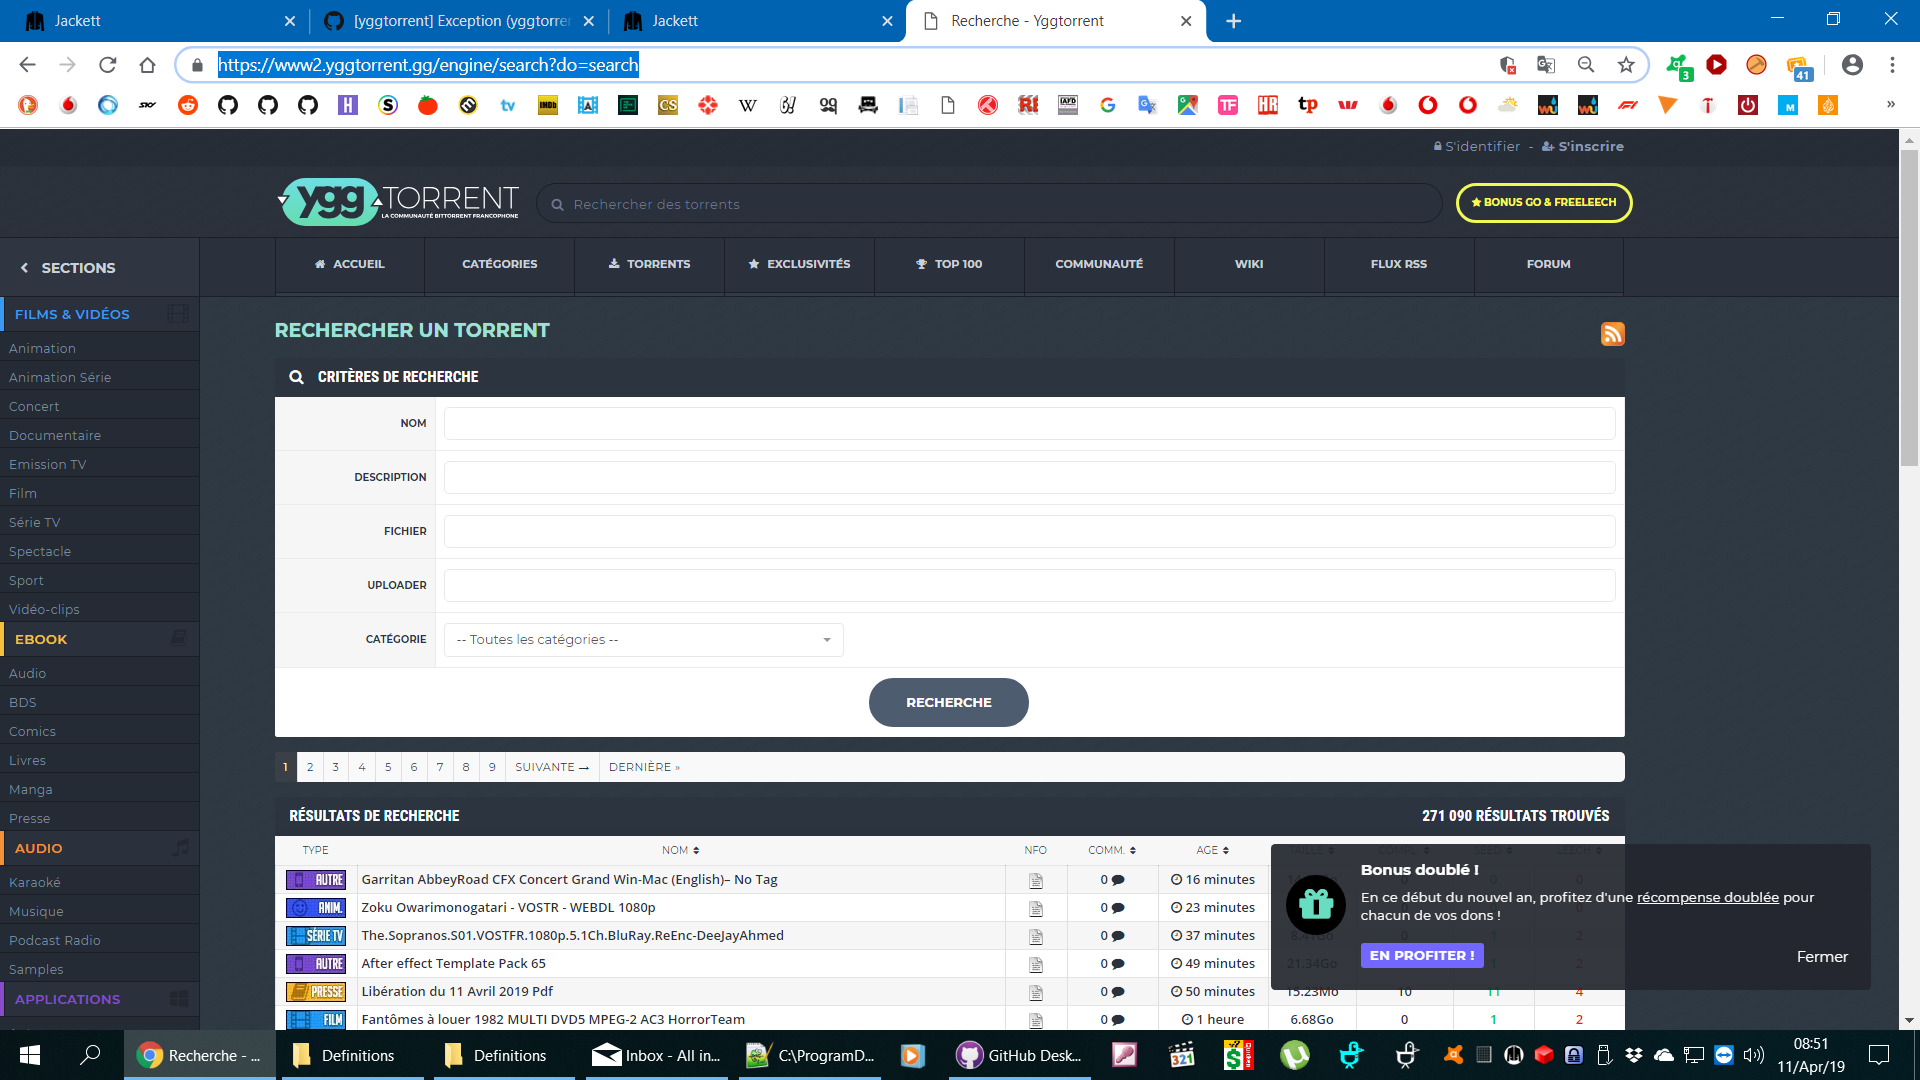Expand the bookmarks overflow chevron
1920x1080 pixels.
point(1890,104)
